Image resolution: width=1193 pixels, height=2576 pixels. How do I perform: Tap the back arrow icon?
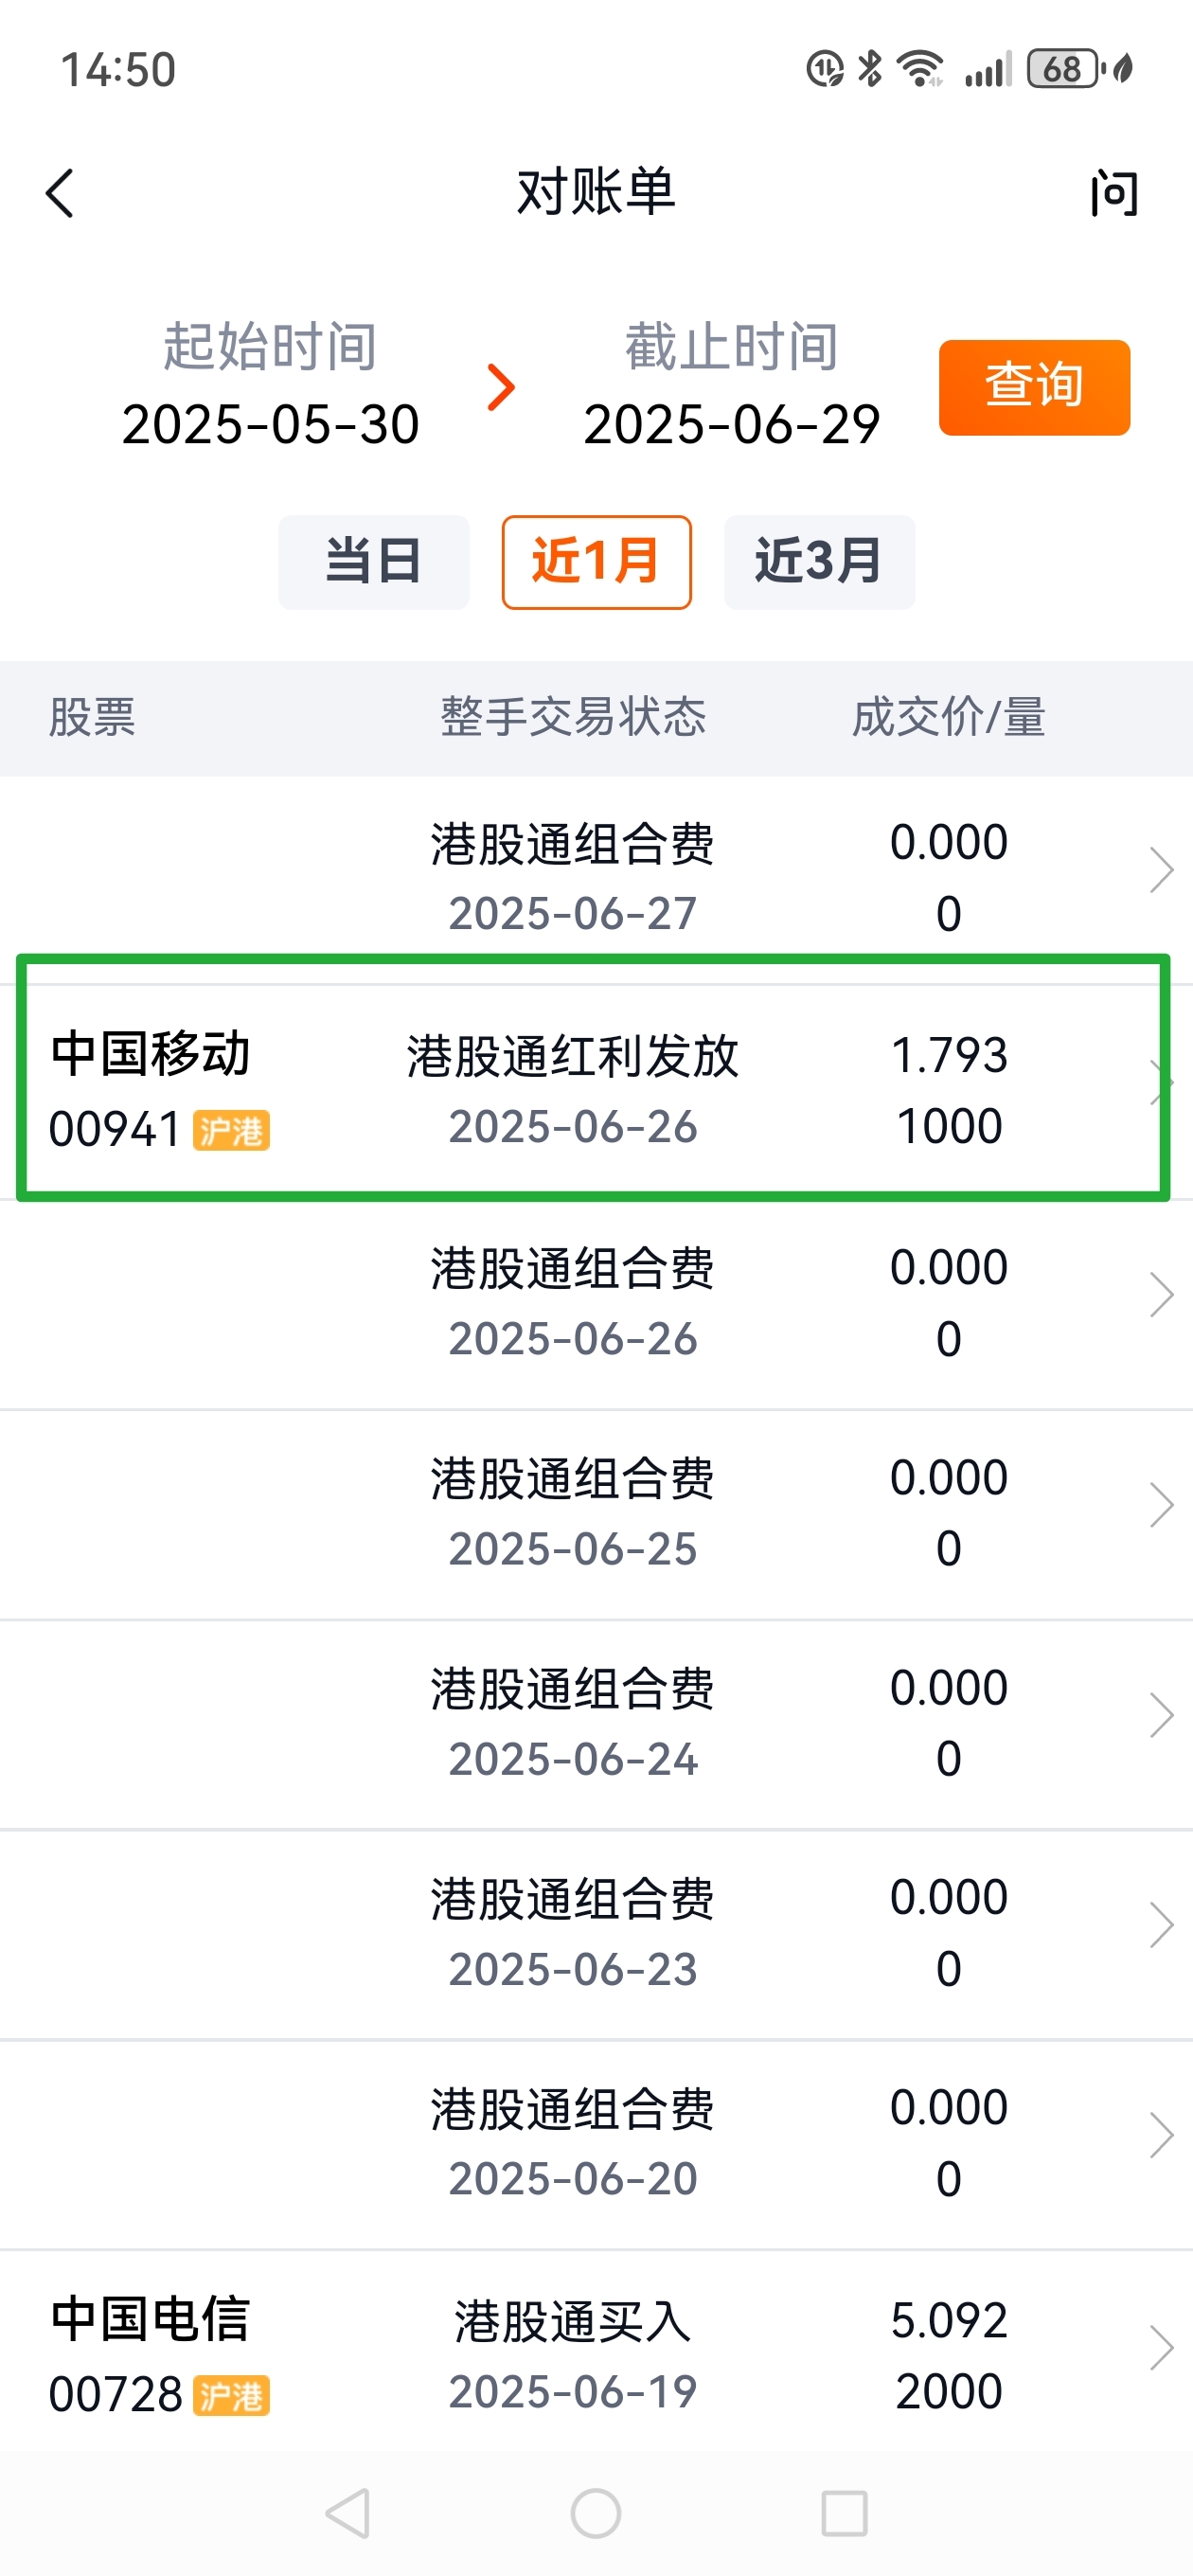(x=60, y=193)
